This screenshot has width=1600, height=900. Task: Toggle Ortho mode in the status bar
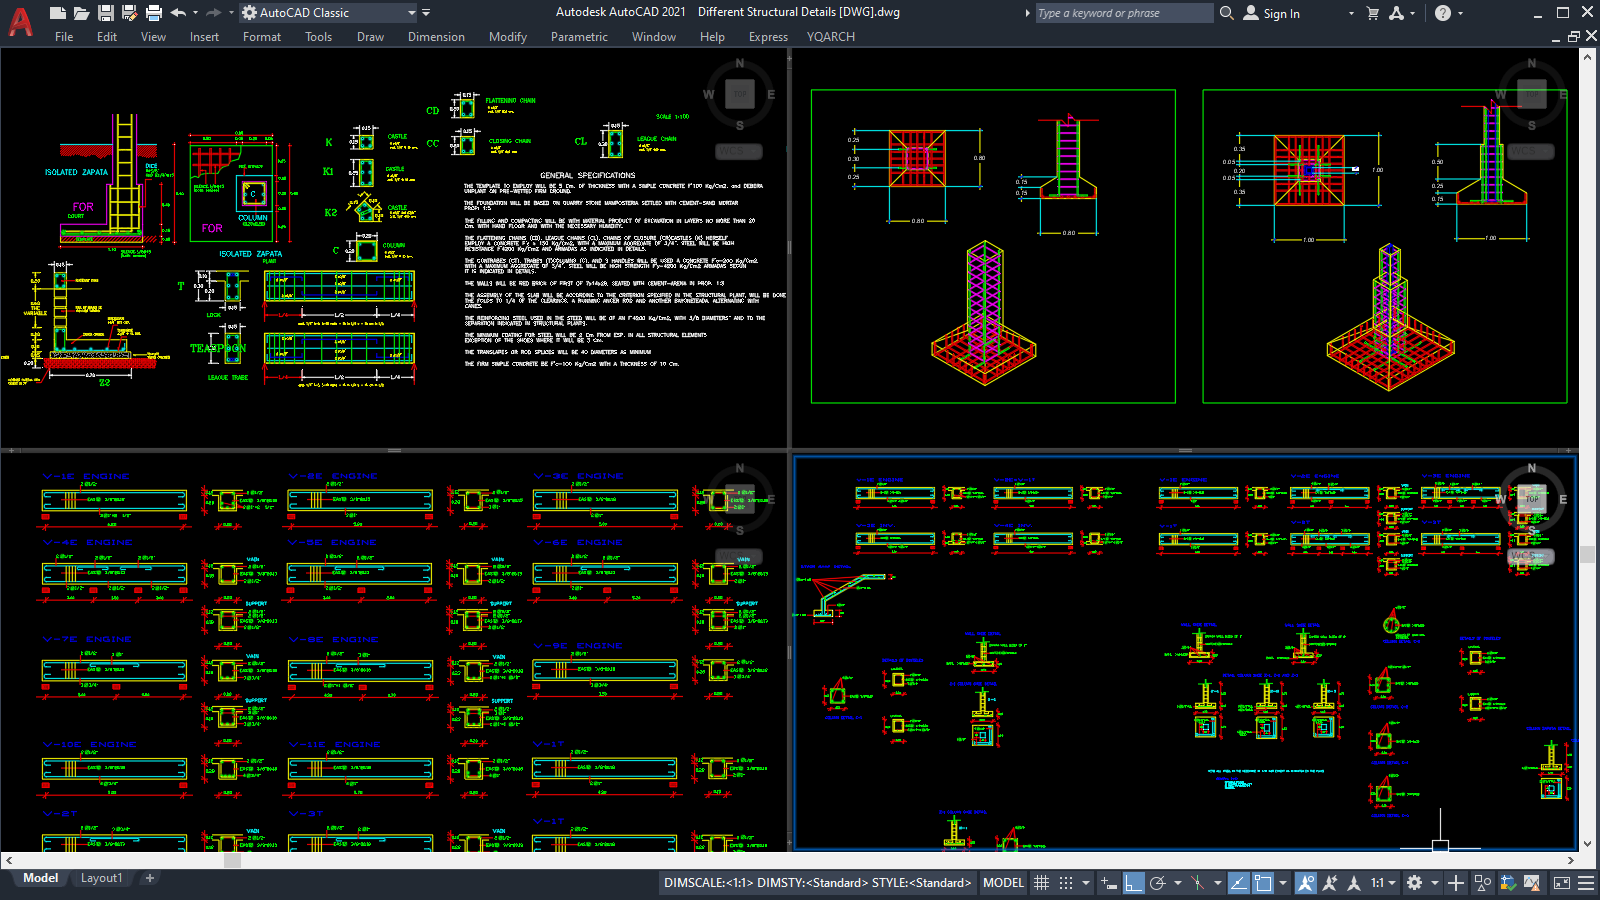pyautogui.click(x=1132, y=883)
